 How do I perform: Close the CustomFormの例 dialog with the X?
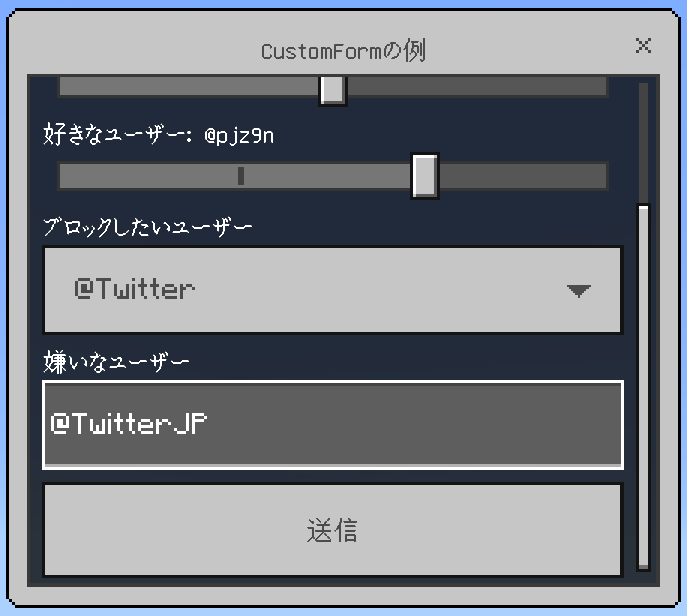coord(643,45)
